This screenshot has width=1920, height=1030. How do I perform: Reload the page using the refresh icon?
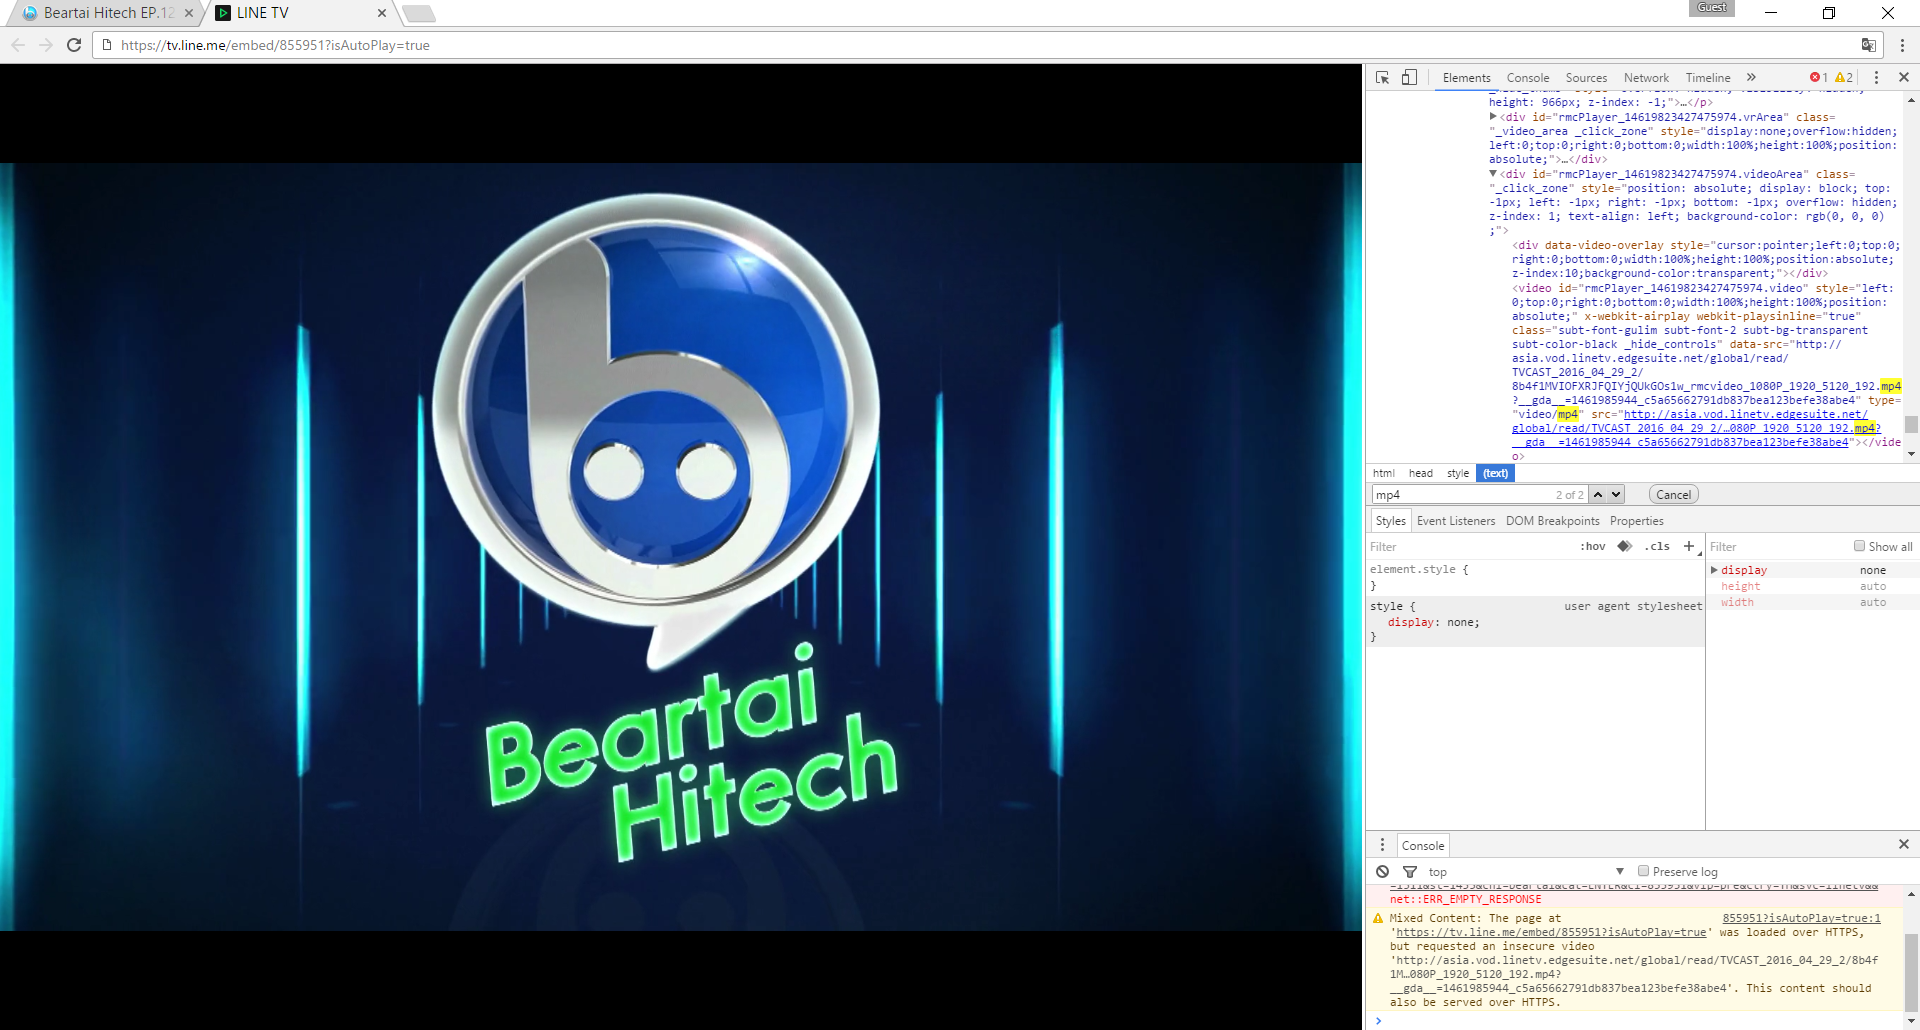74,45
